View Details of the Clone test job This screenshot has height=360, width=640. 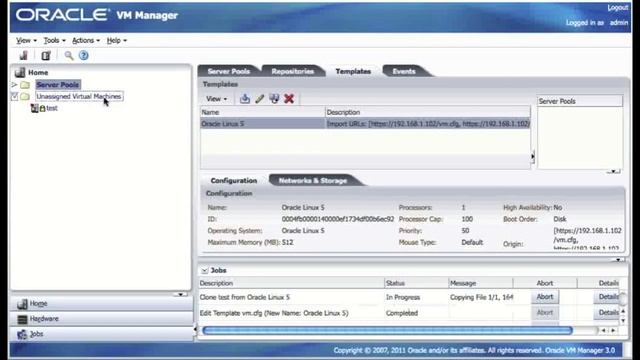pyautogui.click(x=608, y=297)
